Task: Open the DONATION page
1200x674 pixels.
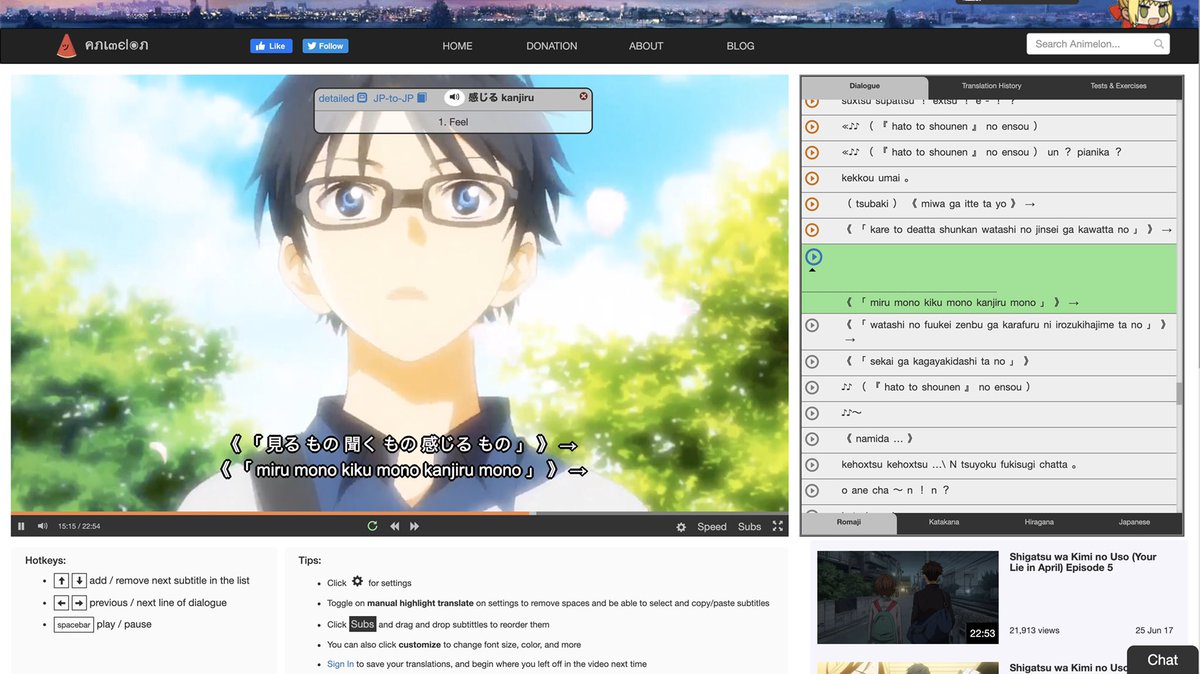Action: click(x=552, y=46)
